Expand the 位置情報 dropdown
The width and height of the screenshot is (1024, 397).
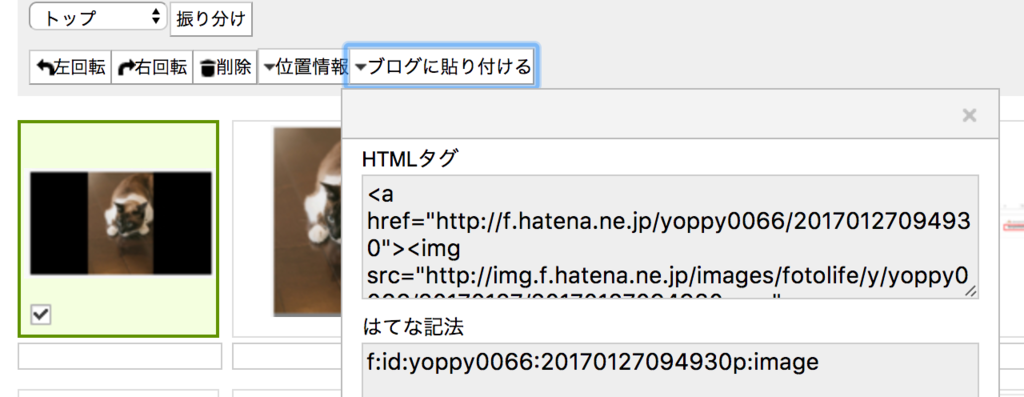coord(304,67)
